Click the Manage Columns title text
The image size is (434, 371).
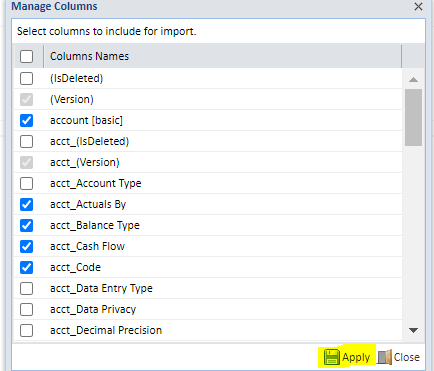(54, 6)
